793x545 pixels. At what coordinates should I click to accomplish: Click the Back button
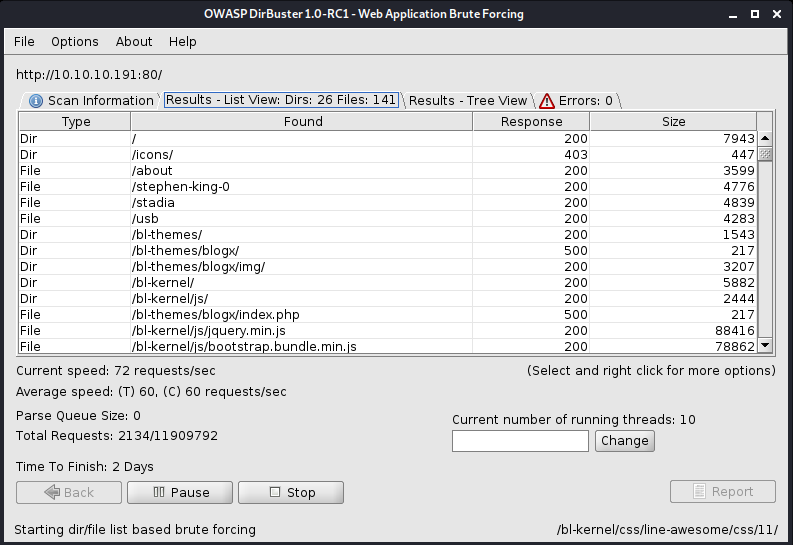69,492
